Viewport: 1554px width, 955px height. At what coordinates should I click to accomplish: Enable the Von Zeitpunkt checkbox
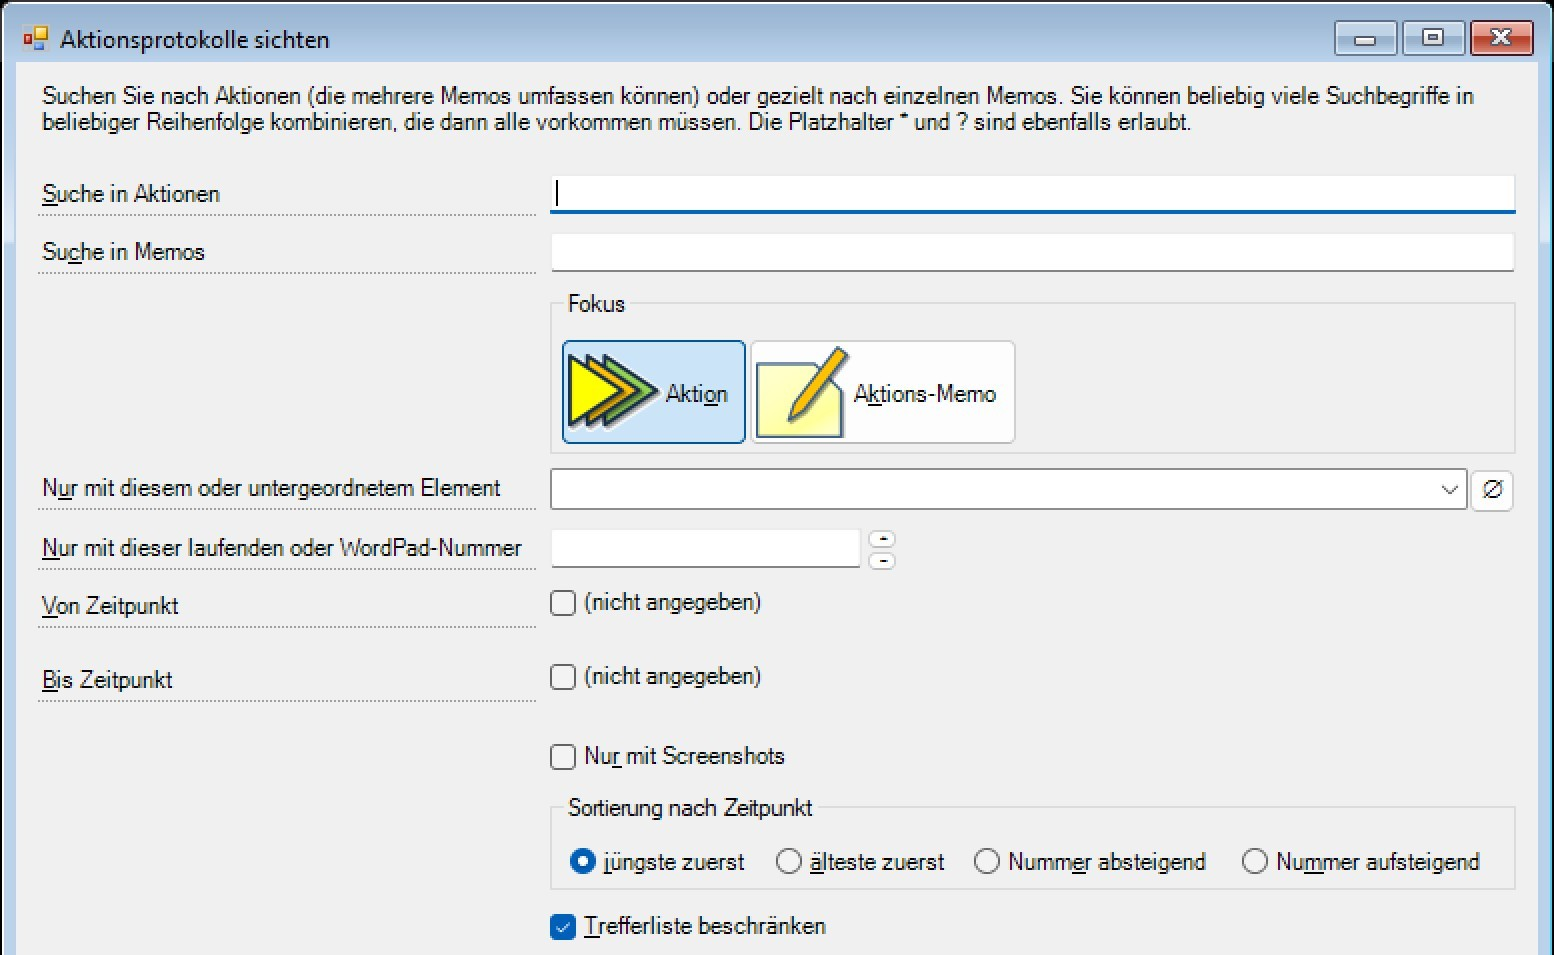click(563, 603)
